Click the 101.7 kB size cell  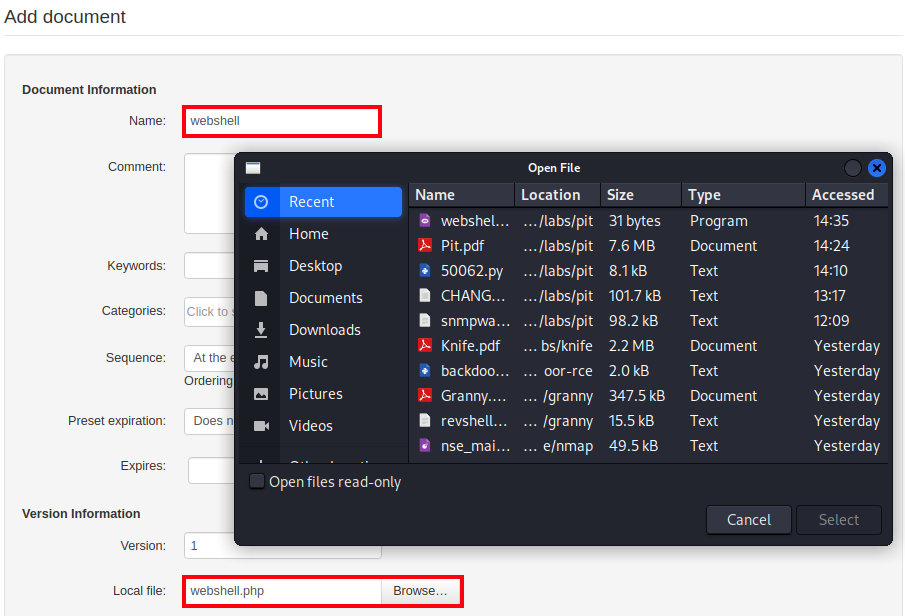[634, 296]
